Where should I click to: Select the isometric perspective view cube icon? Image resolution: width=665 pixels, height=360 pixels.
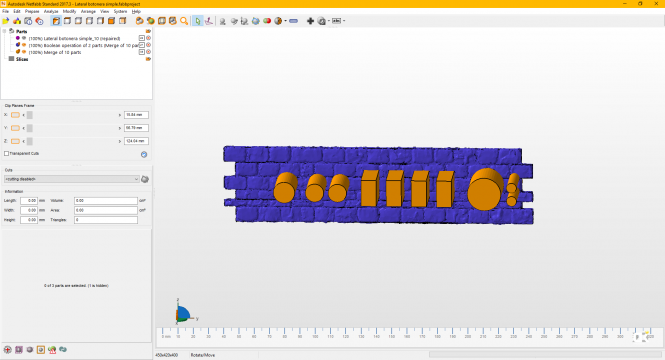[x=56, y=21]
